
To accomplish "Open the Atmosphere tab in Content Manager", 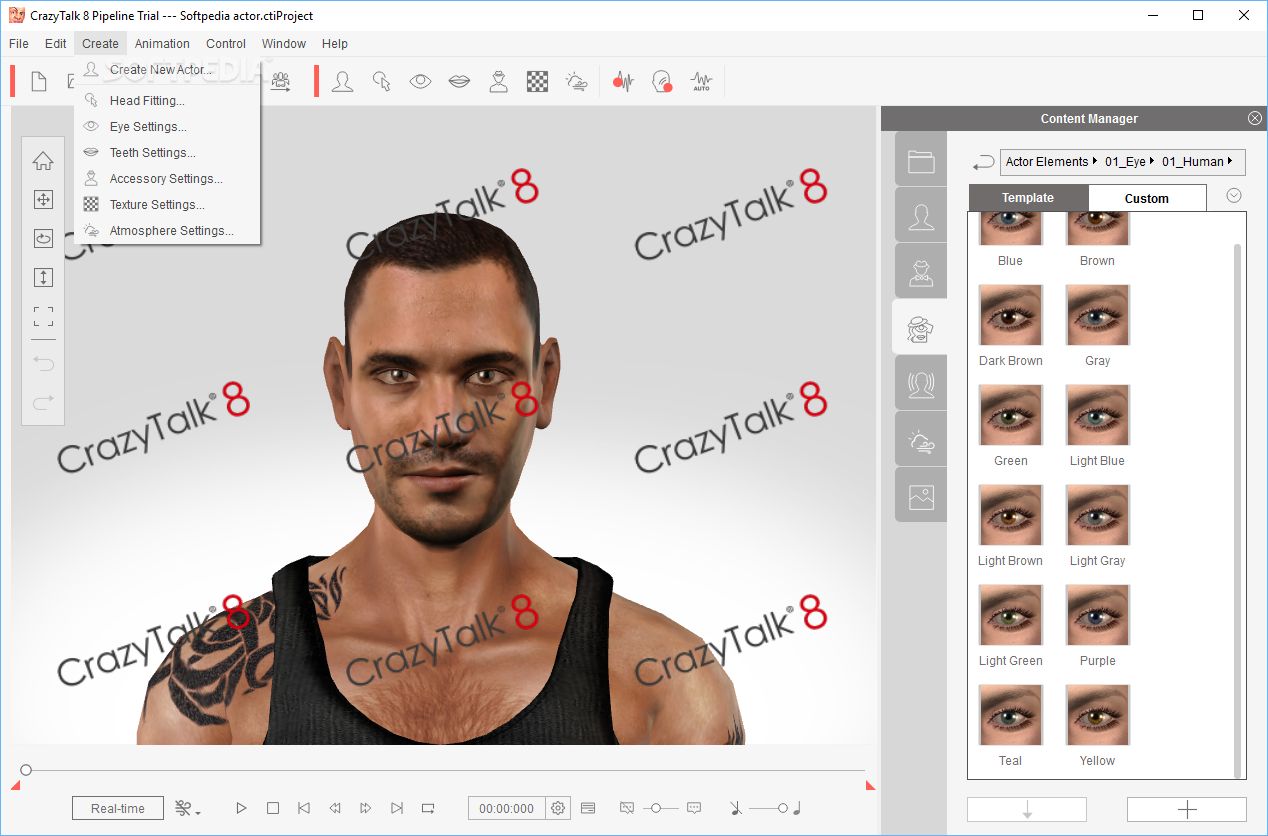I will (921, 440).
